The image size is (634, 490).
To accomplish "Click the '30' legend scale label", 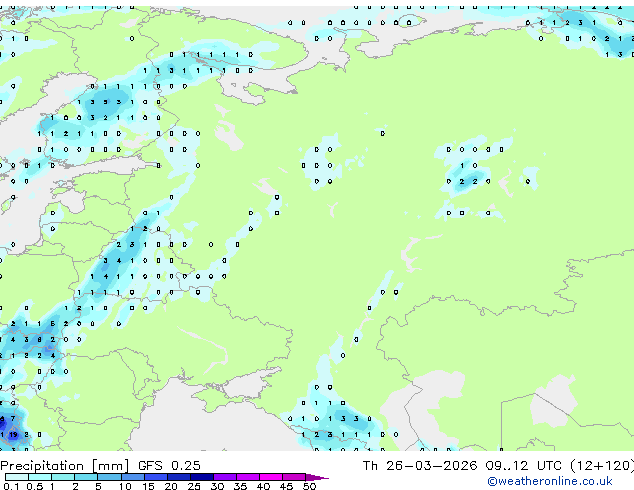I will (217, 486).
